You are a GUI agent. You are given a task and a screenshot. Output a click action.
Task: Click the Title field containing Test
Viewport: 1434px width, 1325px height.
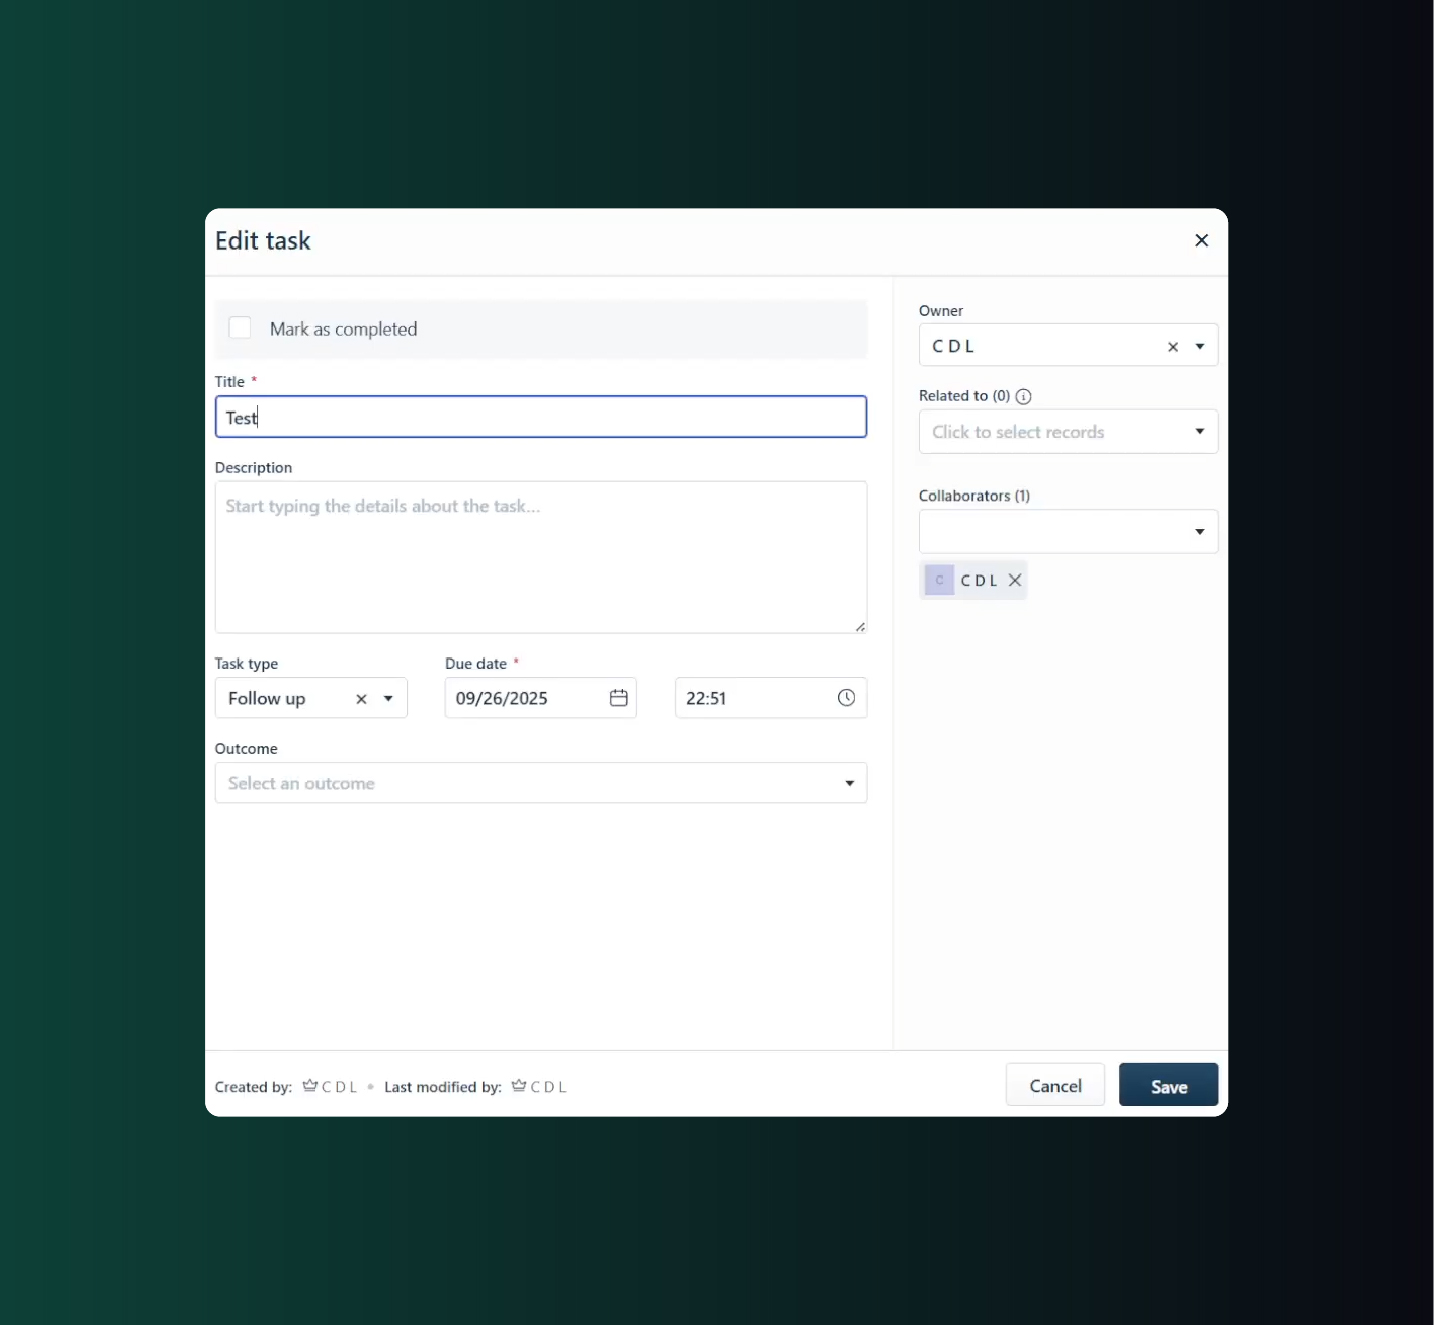540,417
